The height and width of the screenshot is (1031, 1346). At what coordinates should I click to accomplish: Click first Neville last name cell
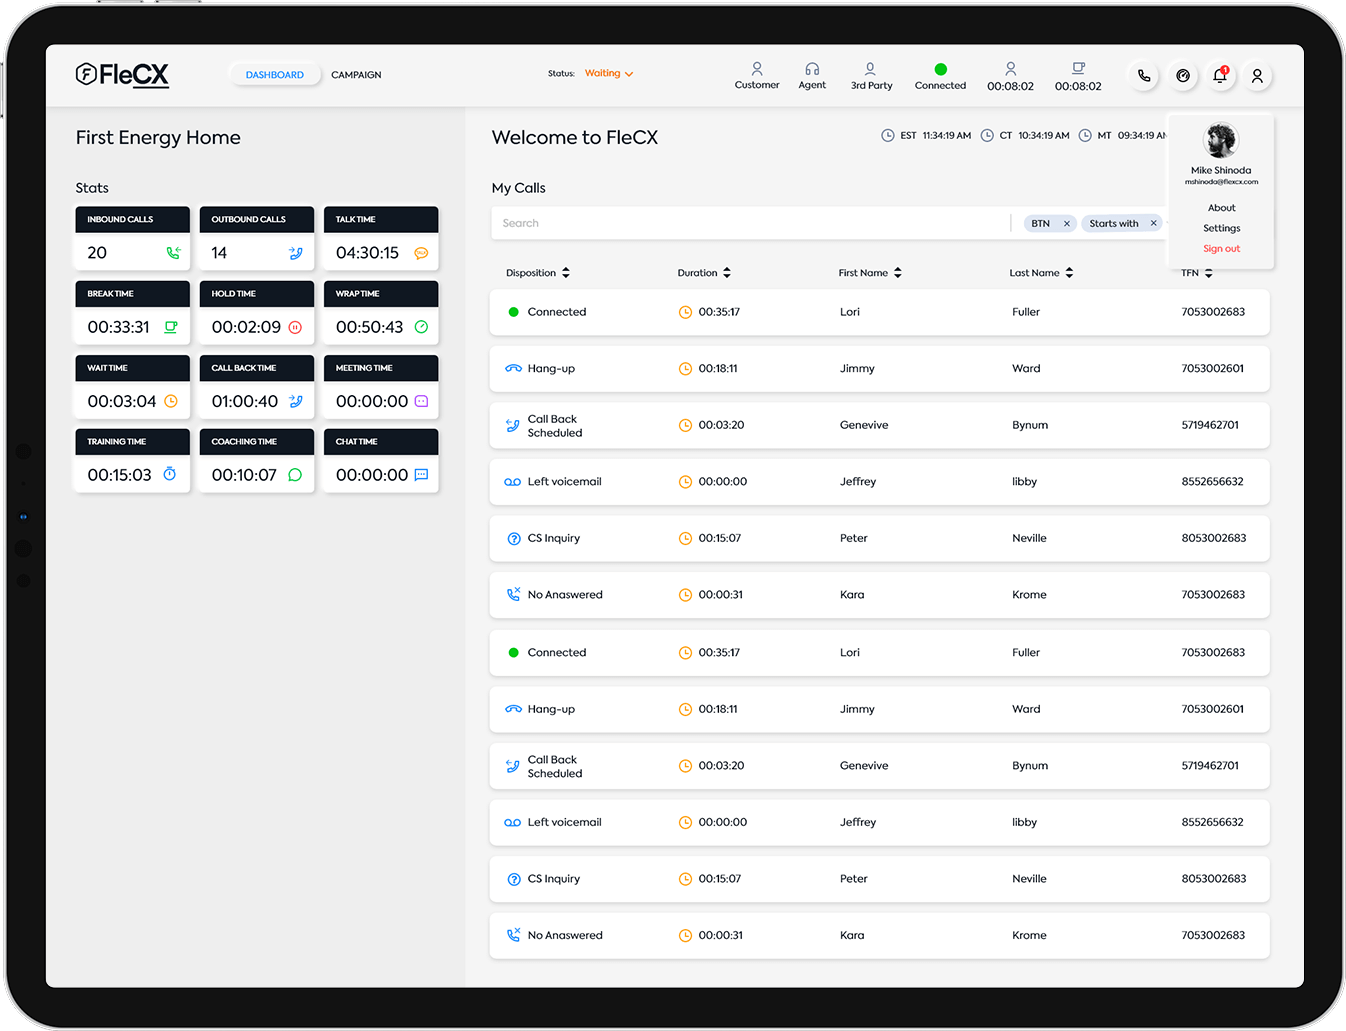point(1029,538)
